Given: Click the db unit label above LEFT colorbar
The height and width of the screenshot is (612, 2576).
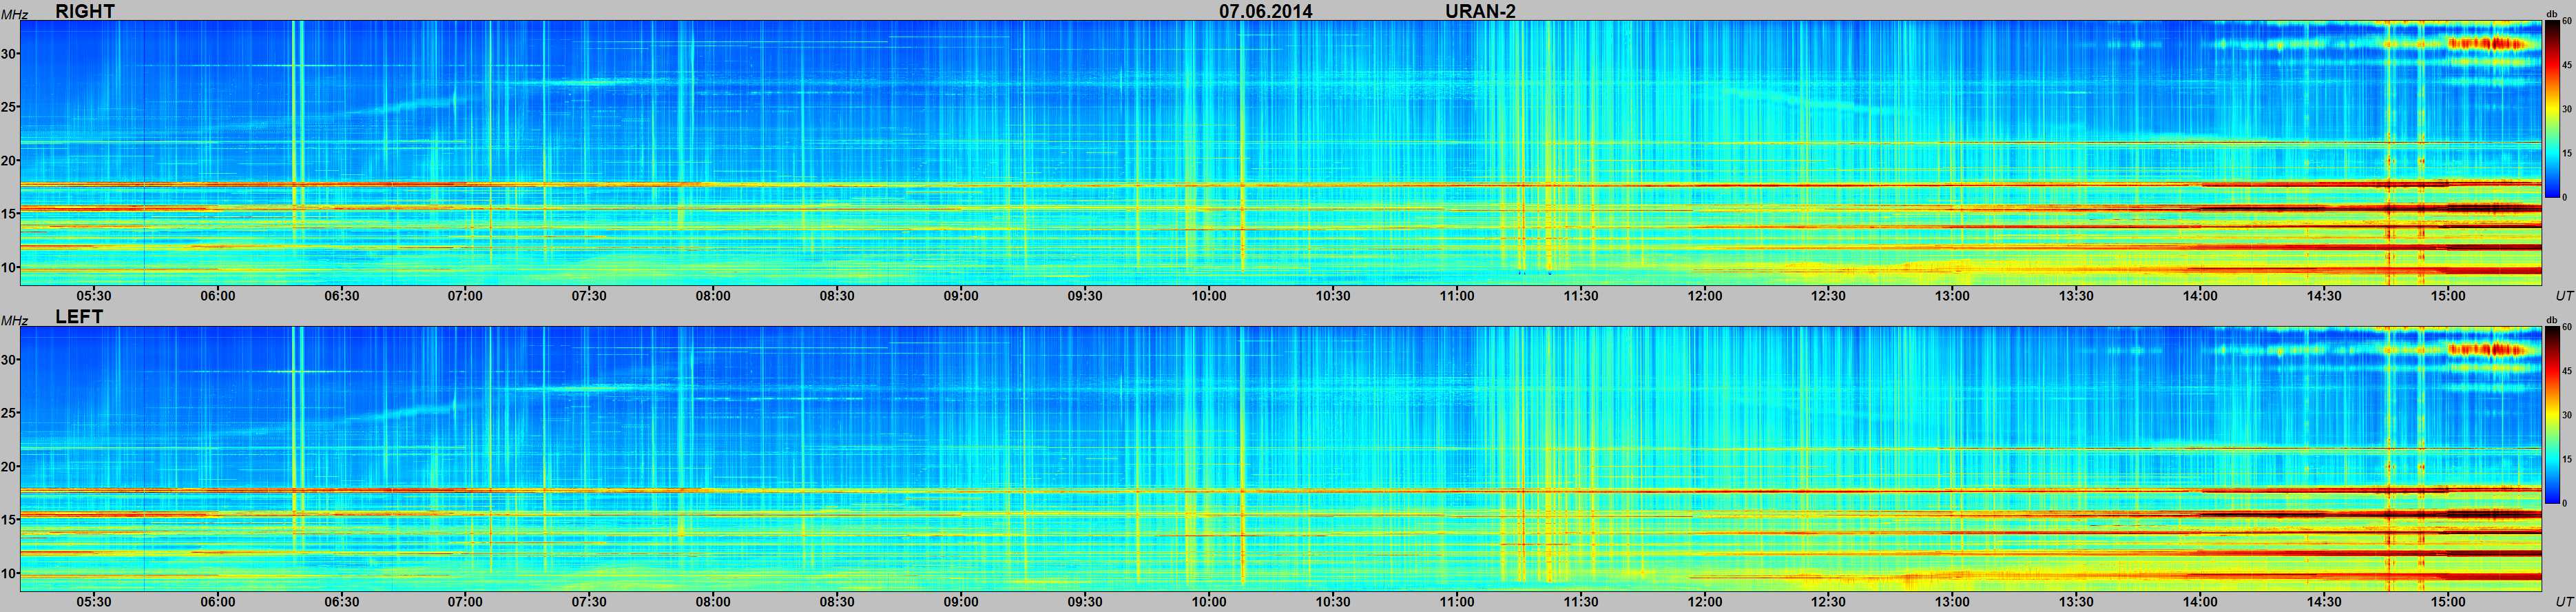Looking at the screenshot, I should 2552,320.
